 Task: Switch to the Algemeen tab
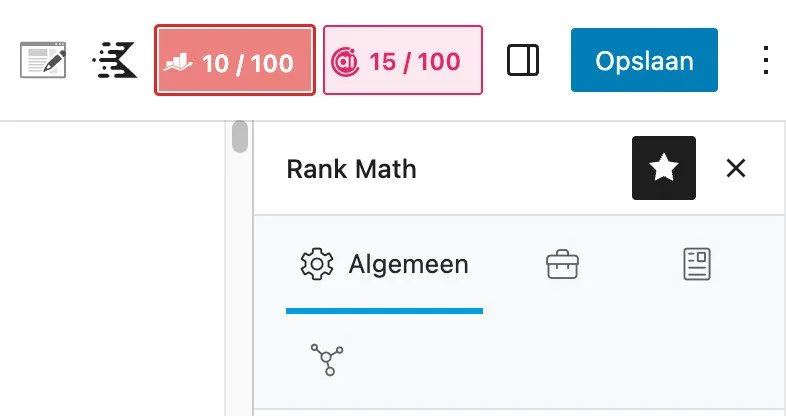point(384,265)
